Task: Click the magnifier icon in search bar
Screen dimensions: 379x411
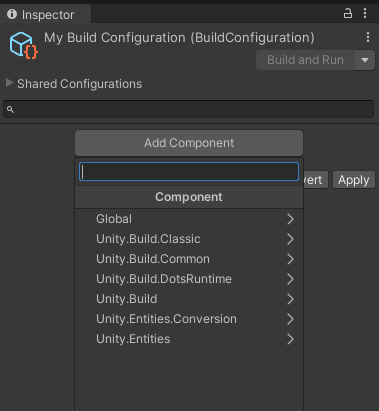Action: tap(10, 109)
